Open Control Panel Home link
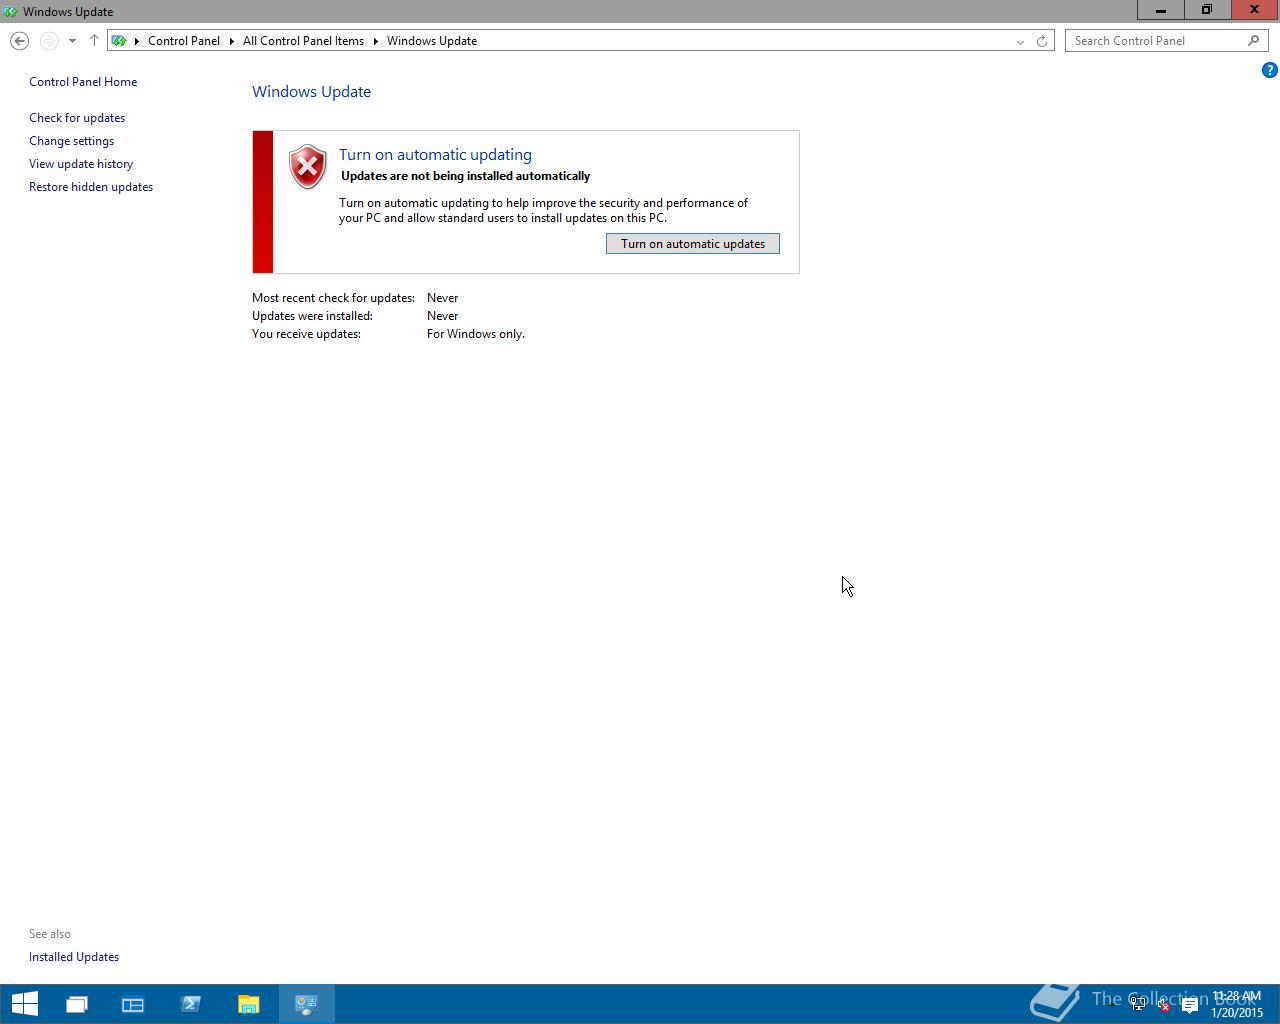The height and width of the screenshot is (1024, 1280). [x=83, y=82]
